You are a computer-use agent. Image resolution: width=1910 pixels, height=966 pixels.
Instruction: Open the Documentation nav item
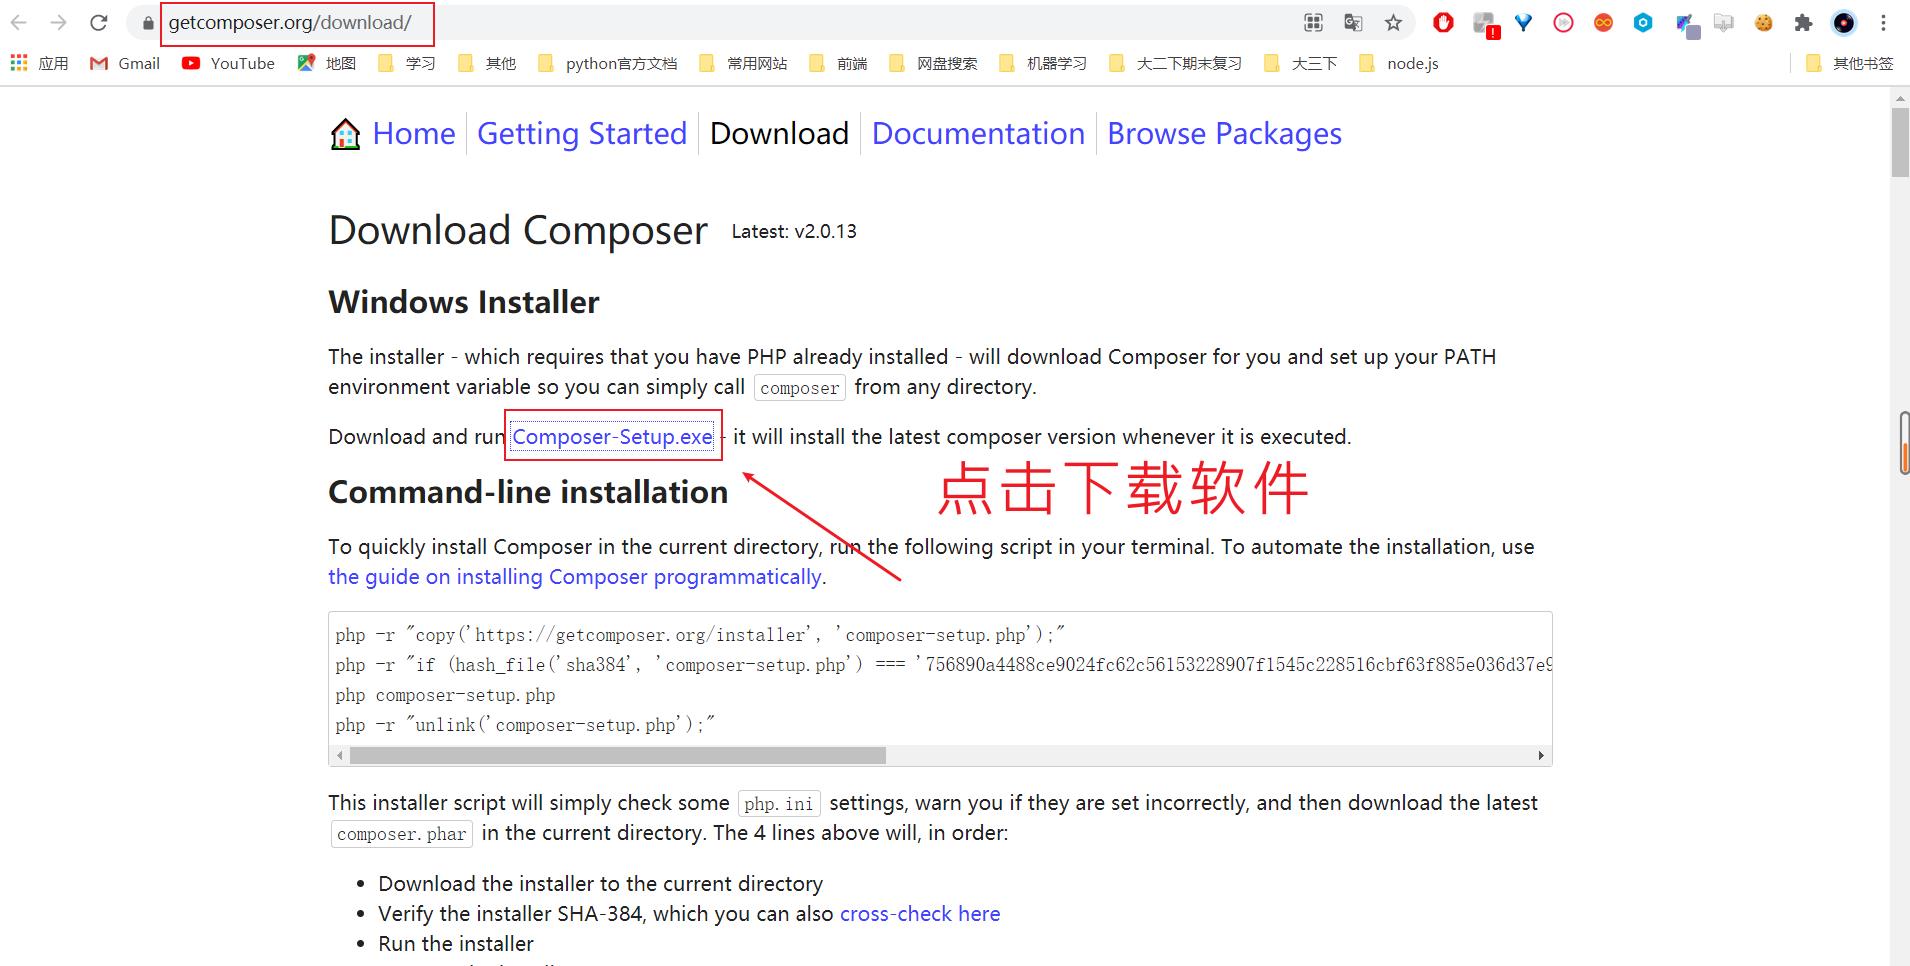tap(978, 134)
